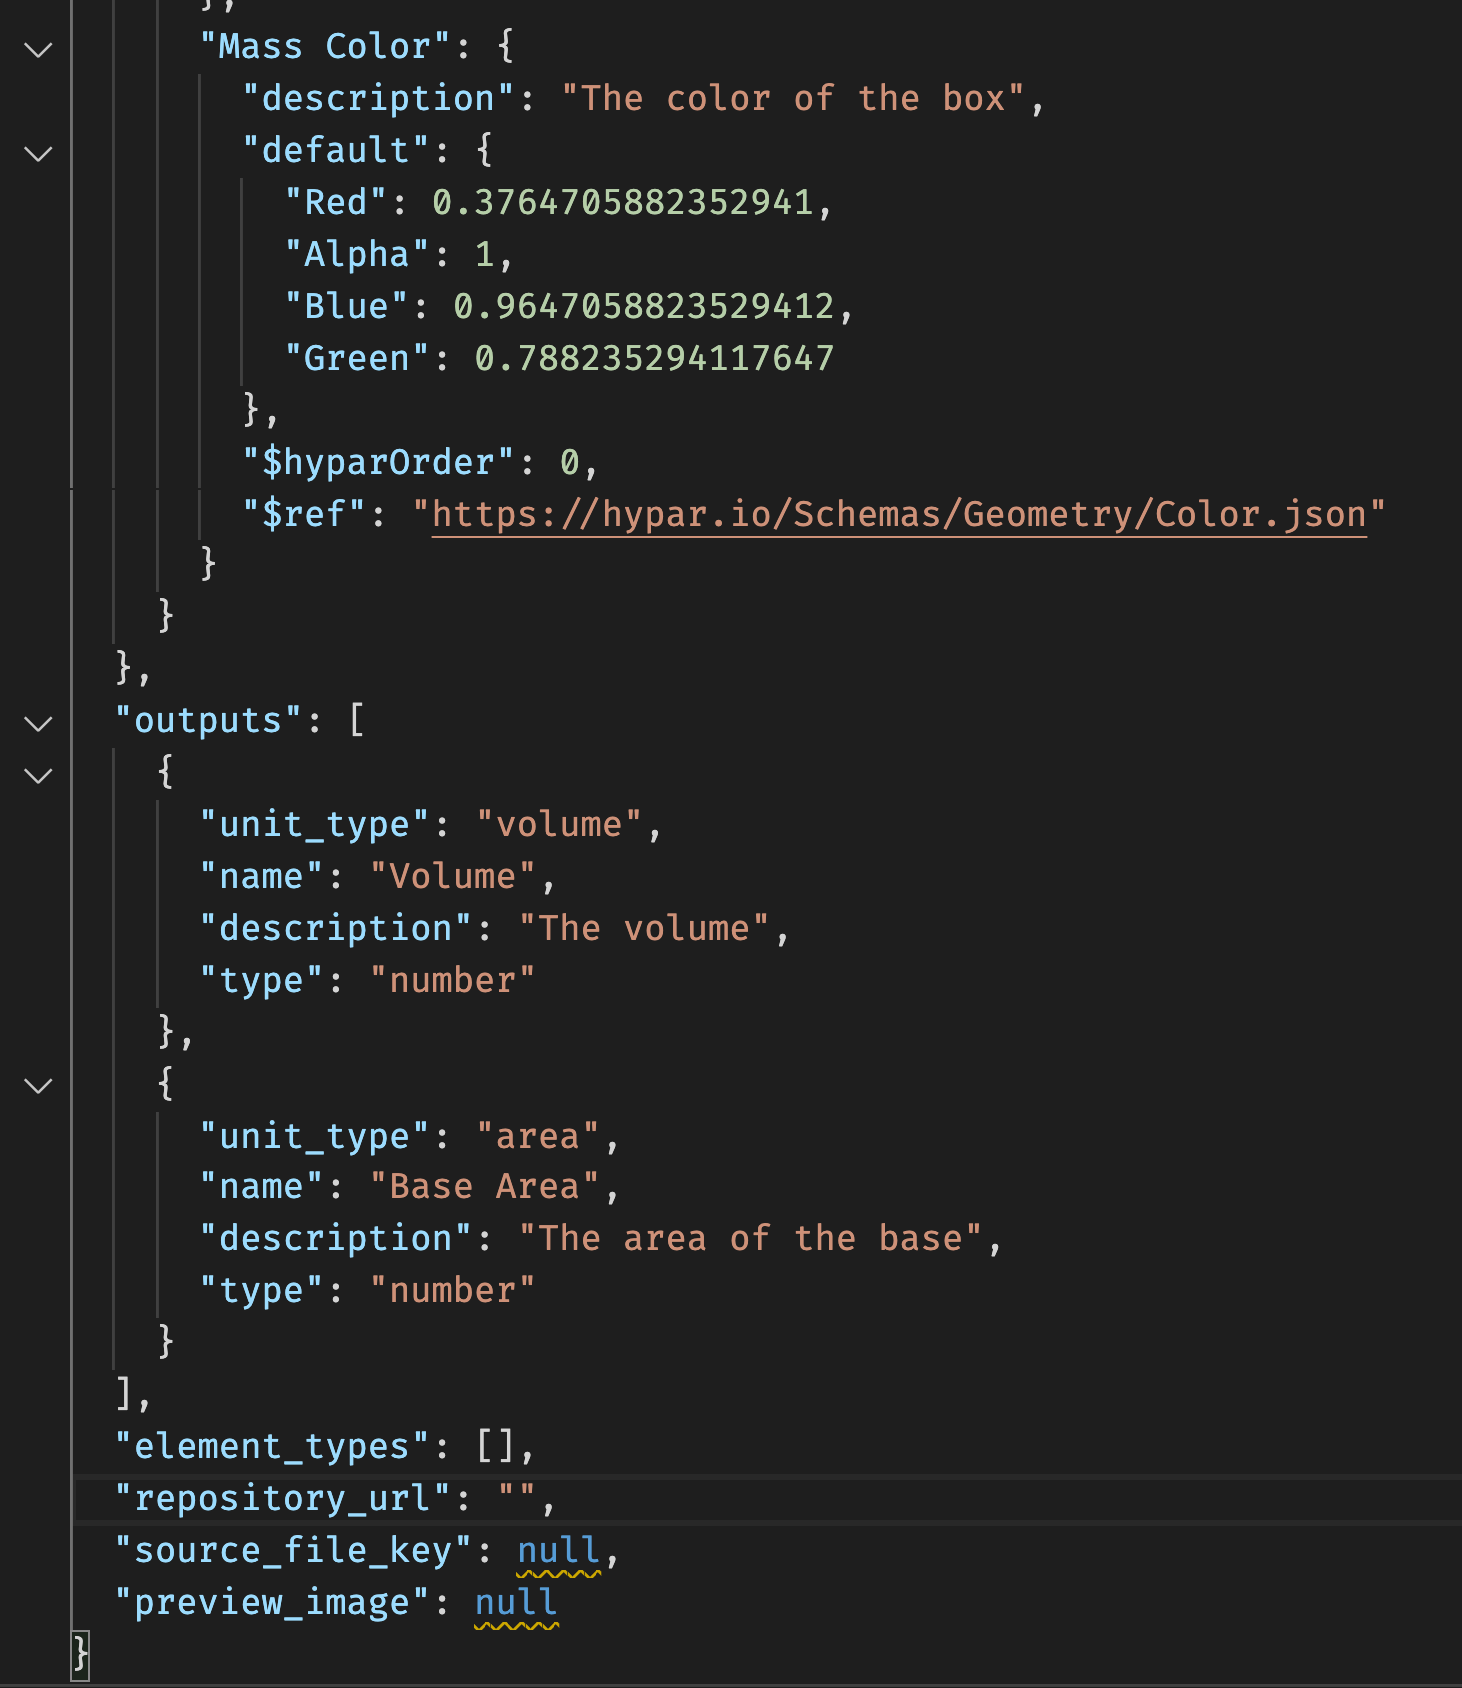Viewport: 1462px width, 1688px height.
Task: Click the Alpha value 1
Action: tap(484, 254)
